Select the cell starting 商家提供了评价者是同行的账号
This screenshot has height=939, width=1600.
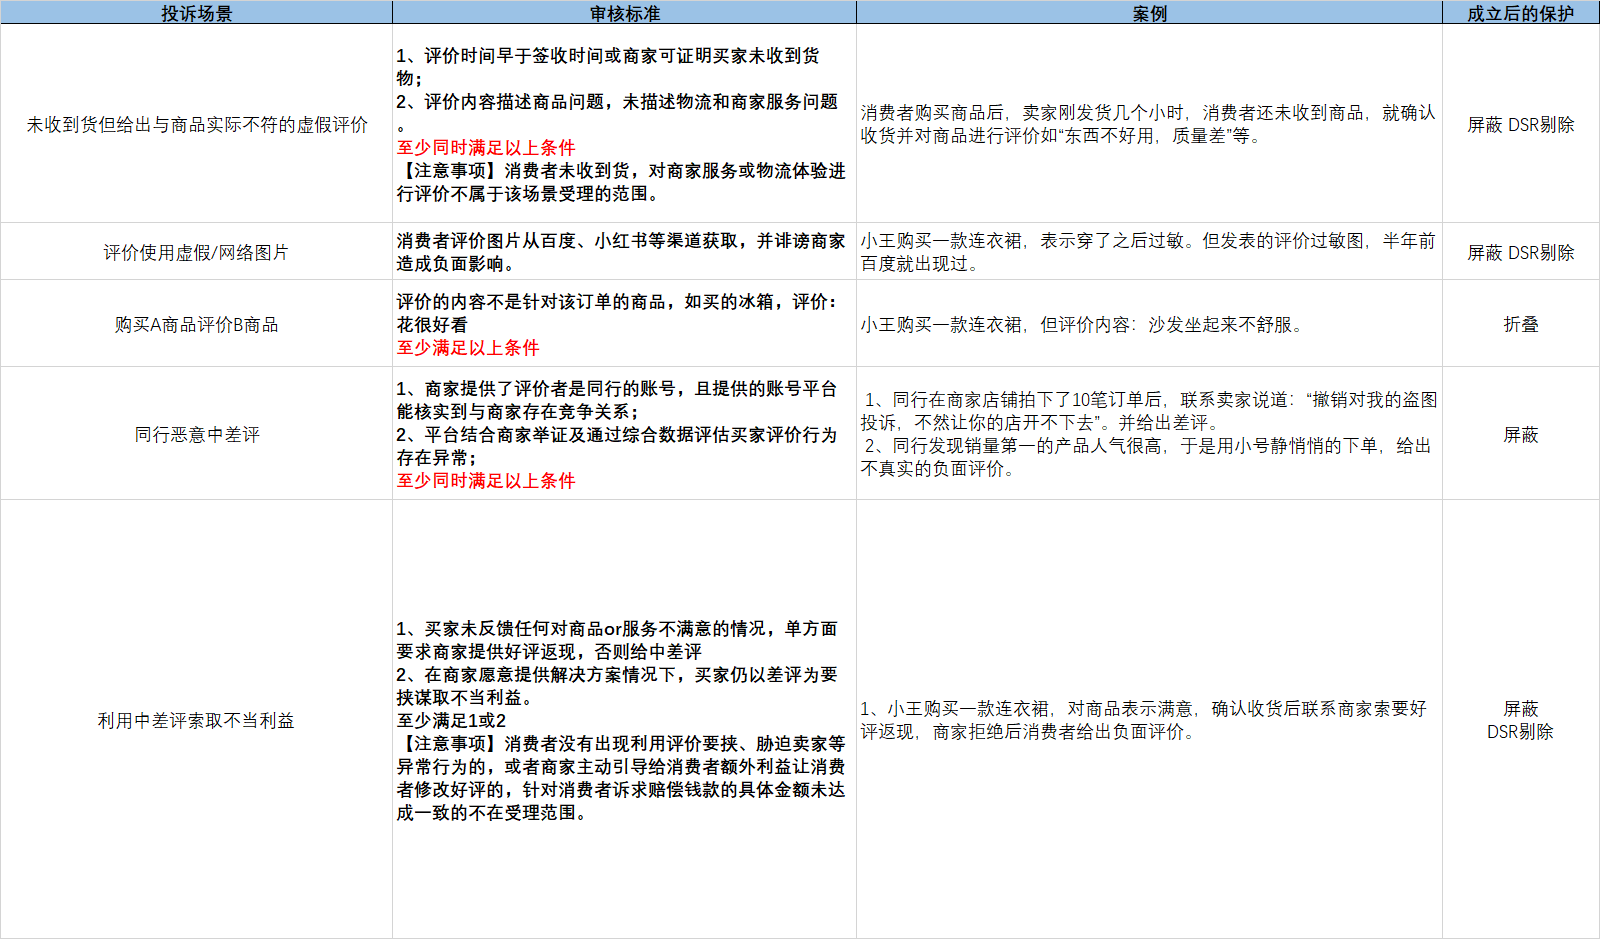(624, 434)
